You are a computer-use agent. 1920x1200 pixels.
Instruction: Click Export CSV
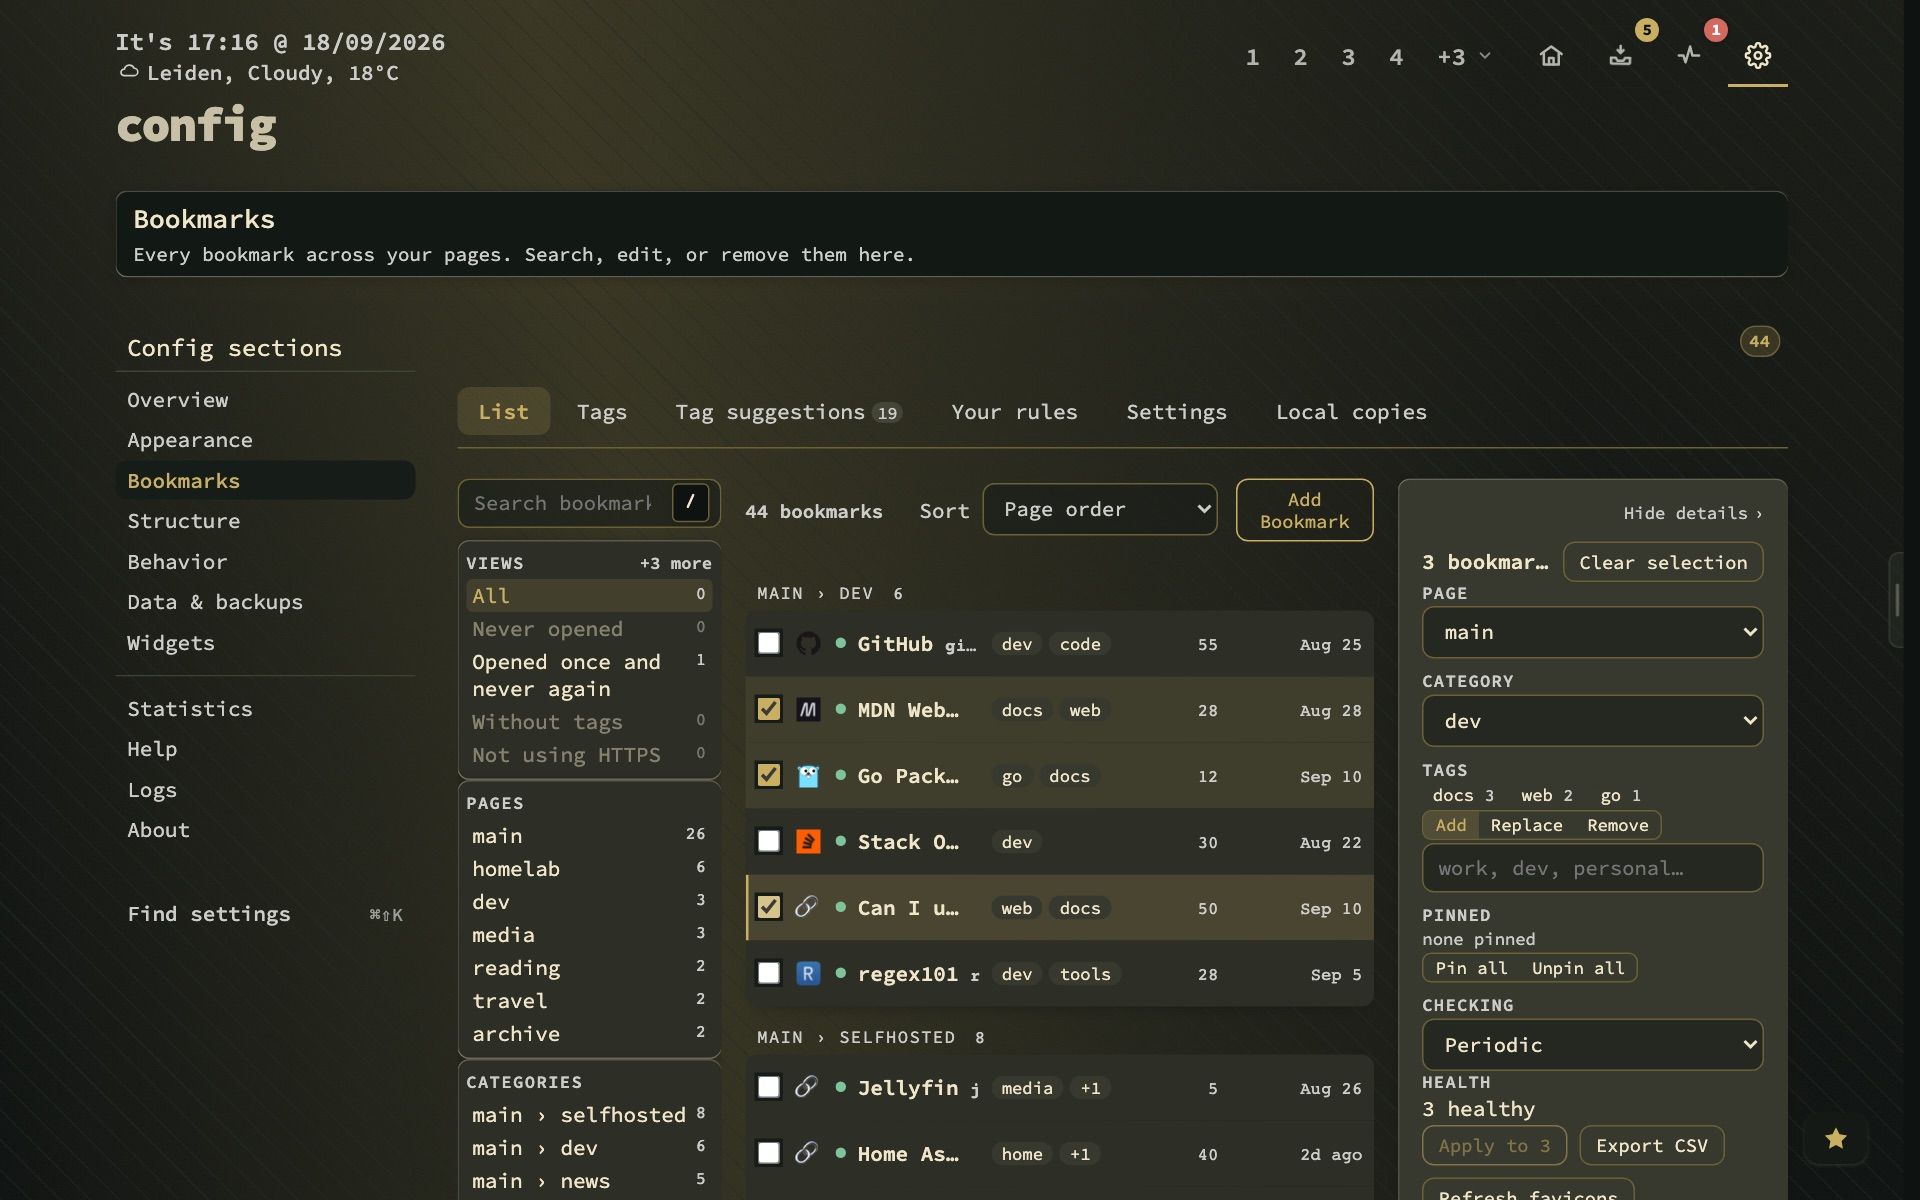coord(1651,1146)
